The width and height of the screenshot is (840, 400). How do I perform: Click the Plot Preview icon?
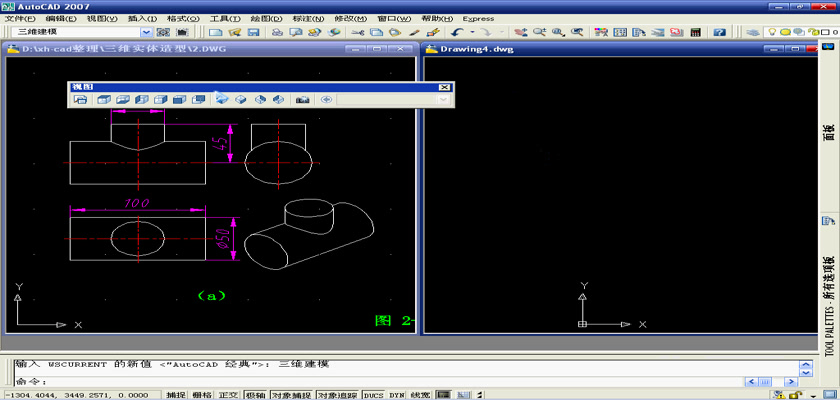tap(296, 32)
